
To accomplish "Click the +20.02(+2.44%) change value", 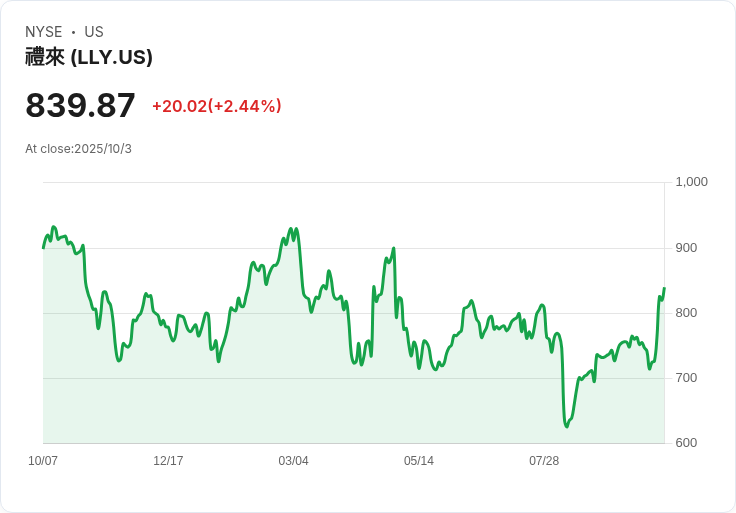I will click(217, 106).
